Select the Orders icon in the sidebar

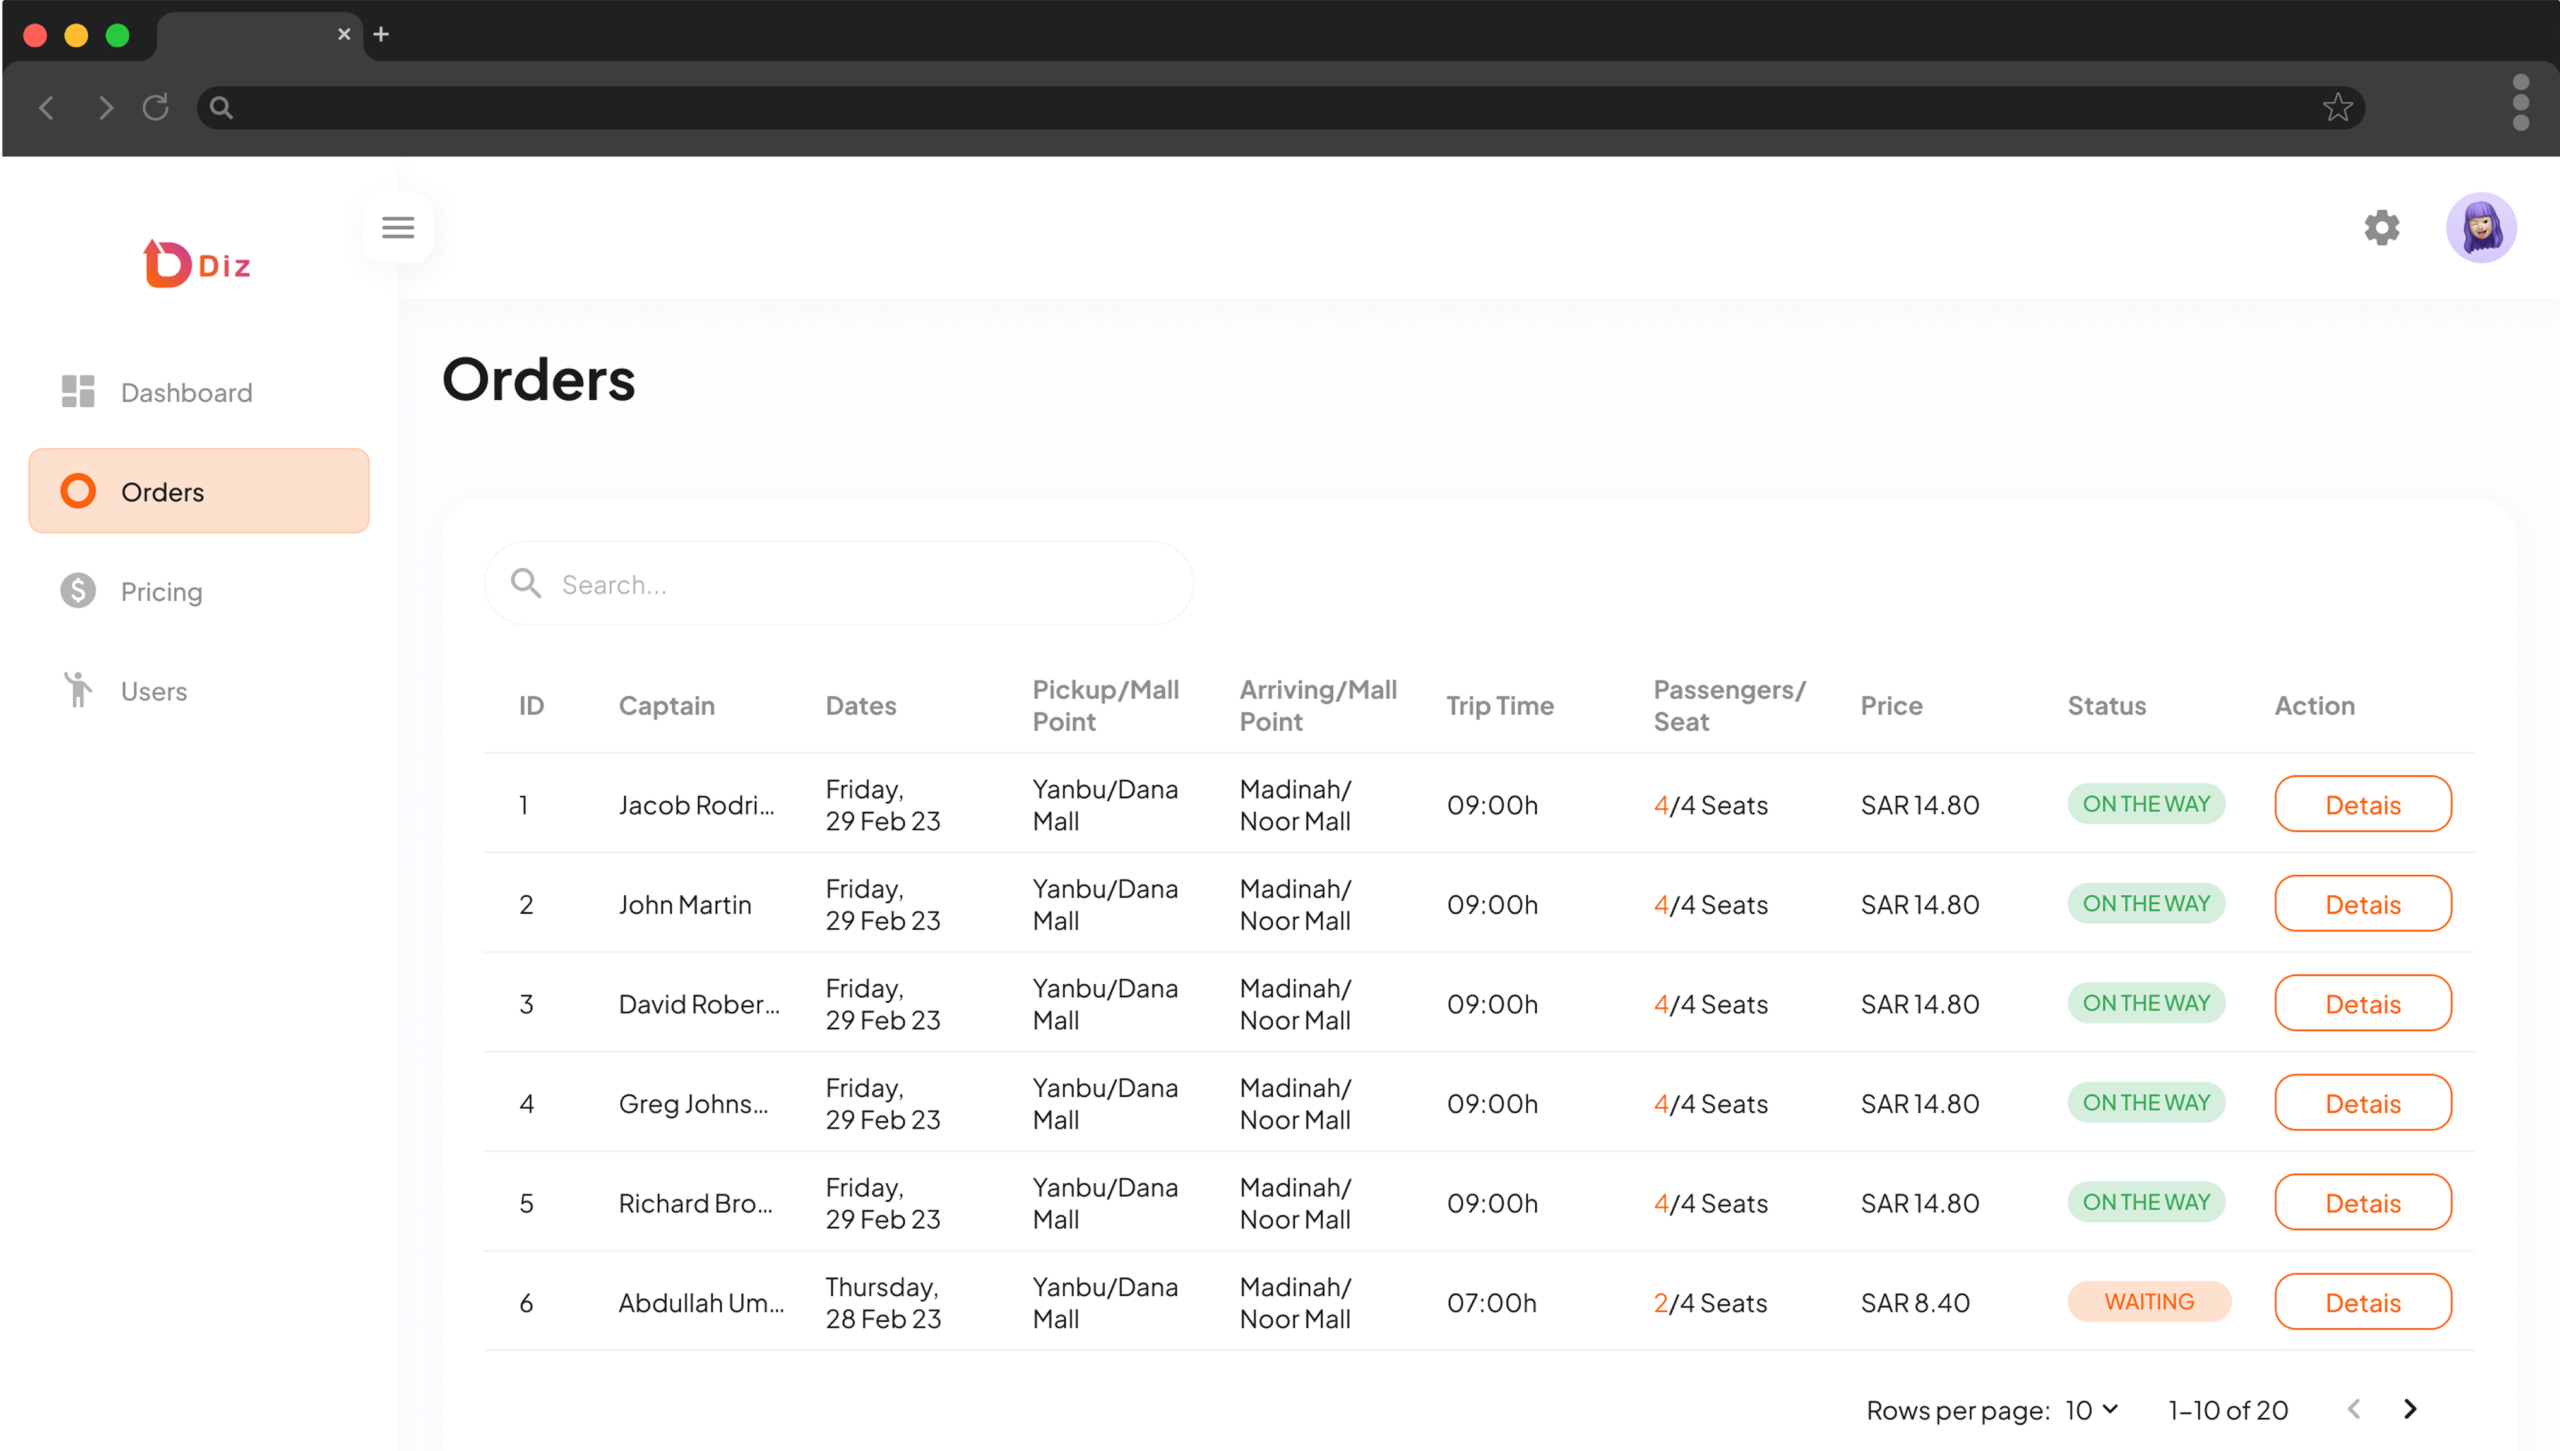click(x=77, y=491)
